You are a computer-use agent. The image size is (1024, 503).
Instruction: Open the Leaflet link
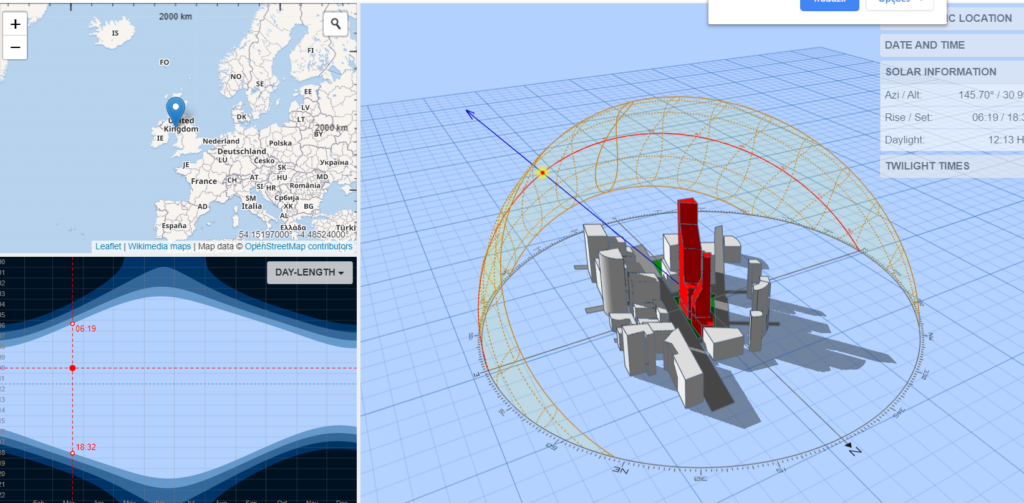[108, 246]
